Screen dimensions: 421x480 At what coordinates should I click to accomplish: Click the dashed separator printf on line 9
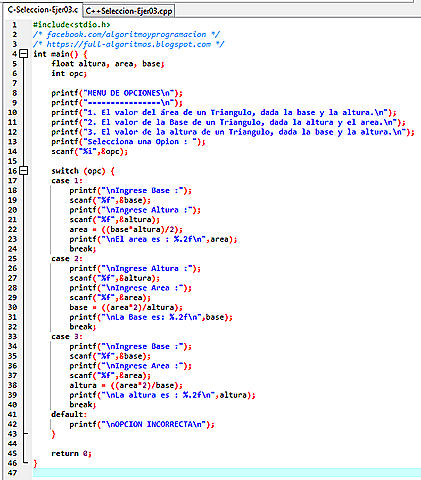coord(117,103)
